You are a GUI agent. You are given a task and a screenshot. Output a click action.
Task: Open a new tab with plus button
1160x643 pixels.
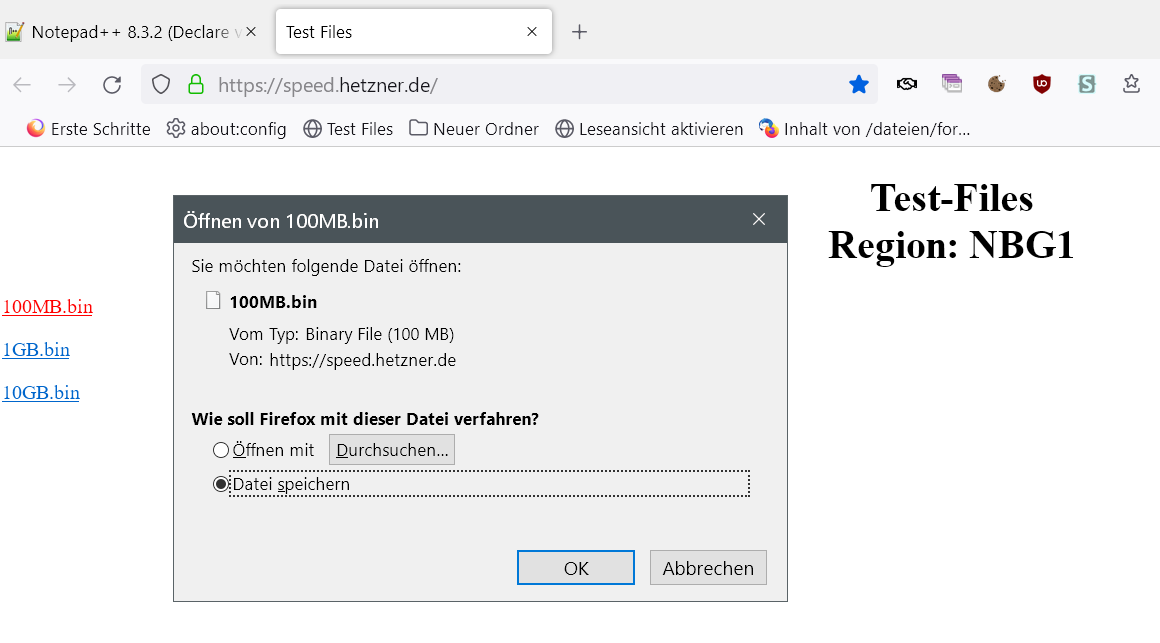pos(579,32)
